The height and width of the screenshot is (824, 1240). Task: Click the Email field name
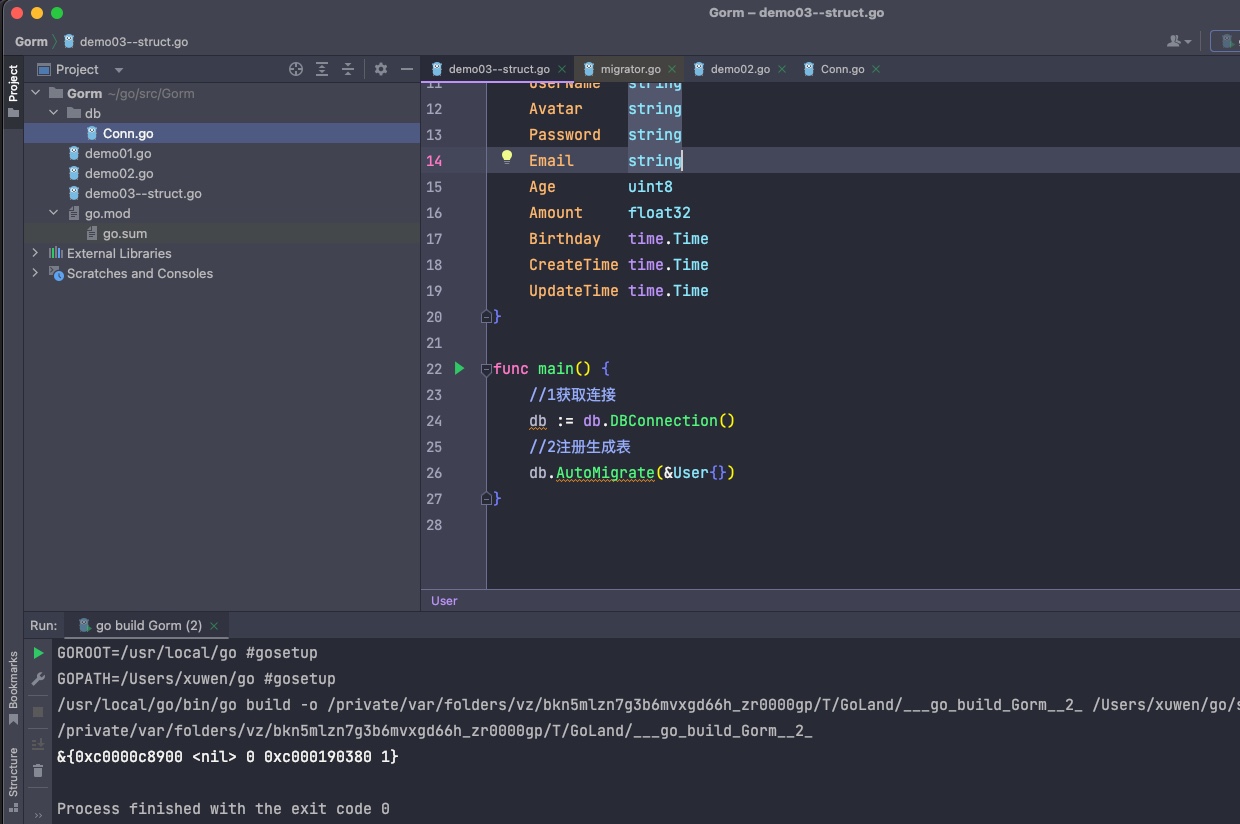pos(551,161)
